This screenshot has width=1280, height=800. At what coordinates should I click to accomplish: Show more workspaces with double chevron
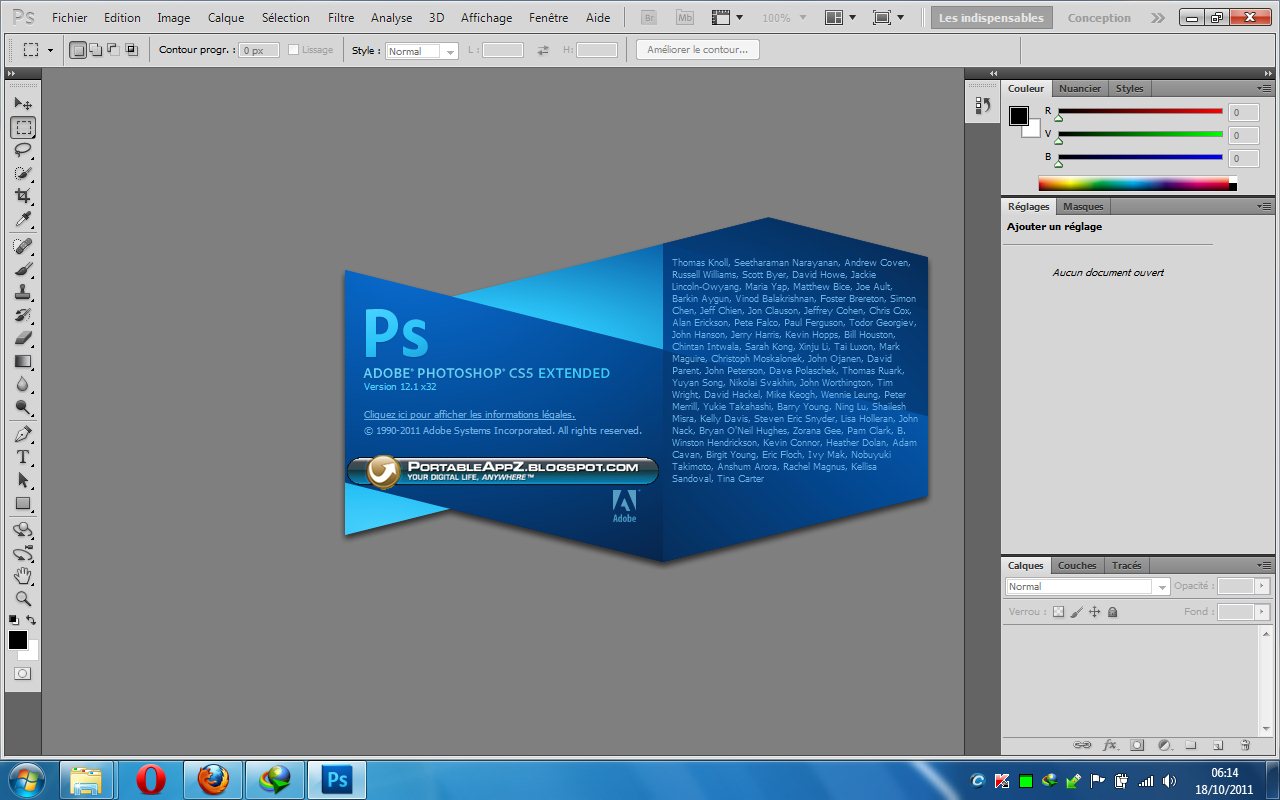(x=1158, y=18)
